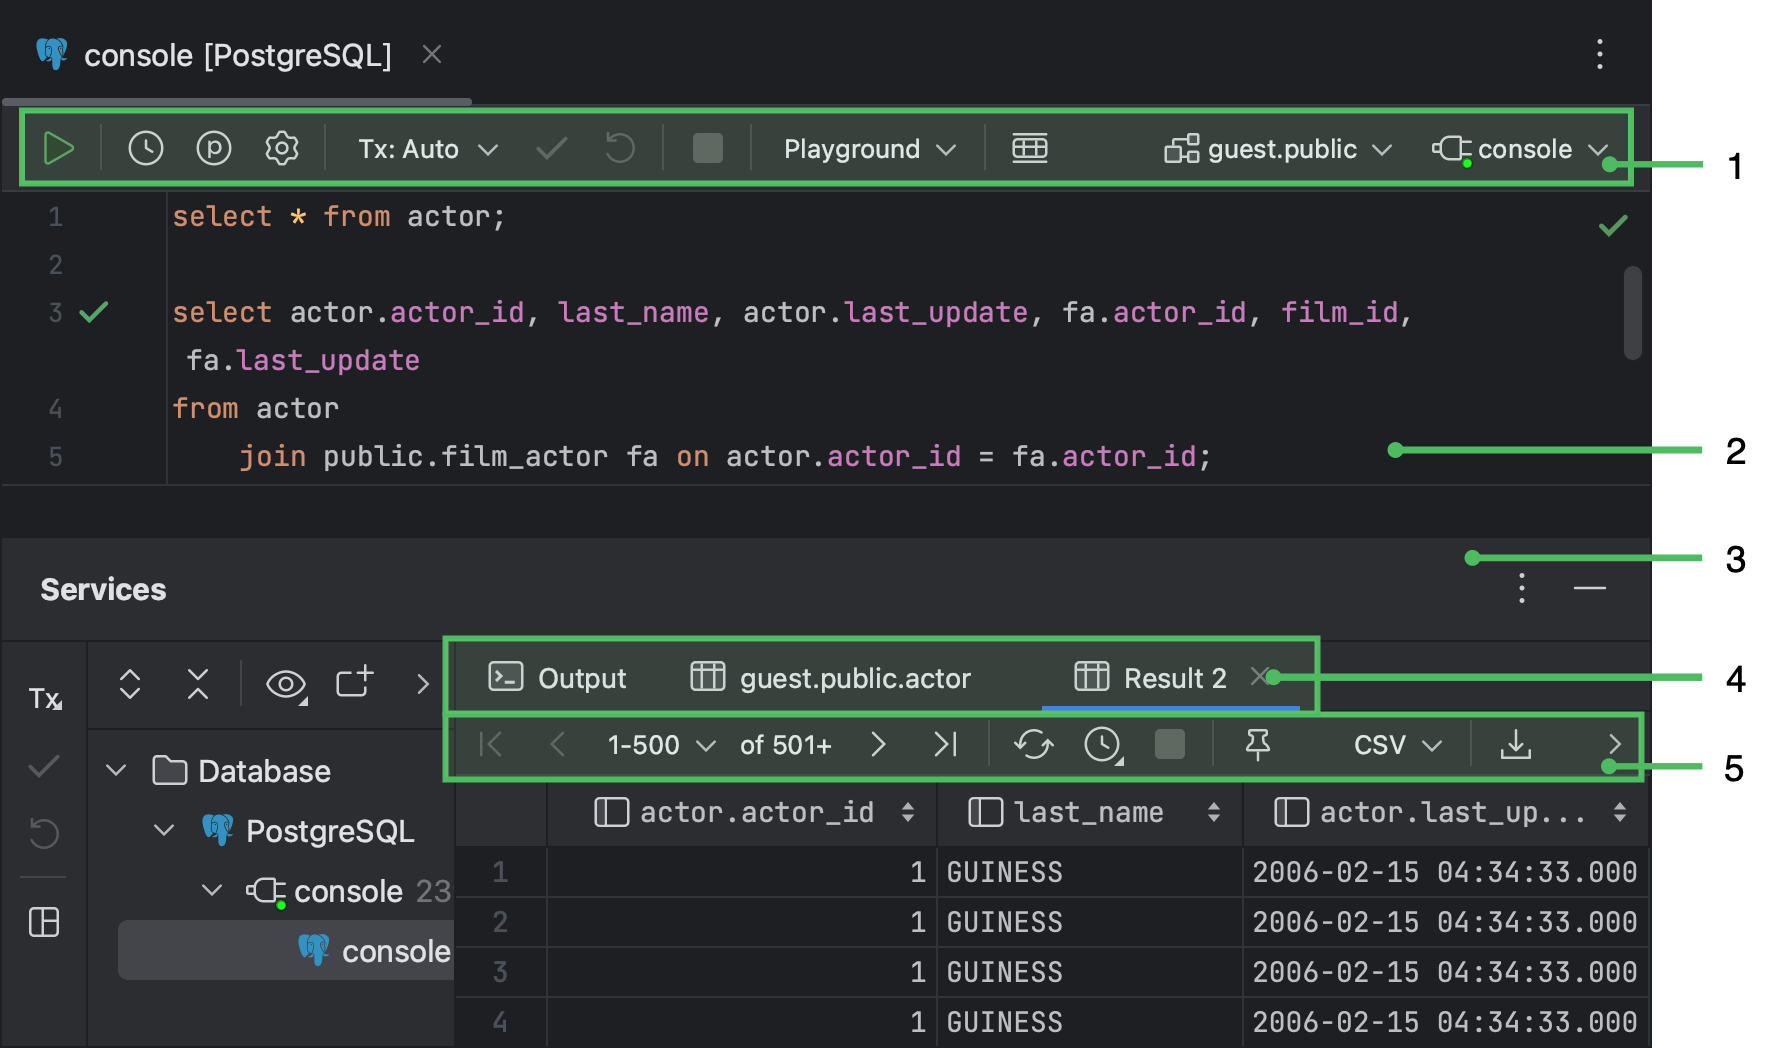This screenshot has height=1048, width=1768.
Task: Open the Tx: Auto transaction dropdown
Action: click(423, 148)
